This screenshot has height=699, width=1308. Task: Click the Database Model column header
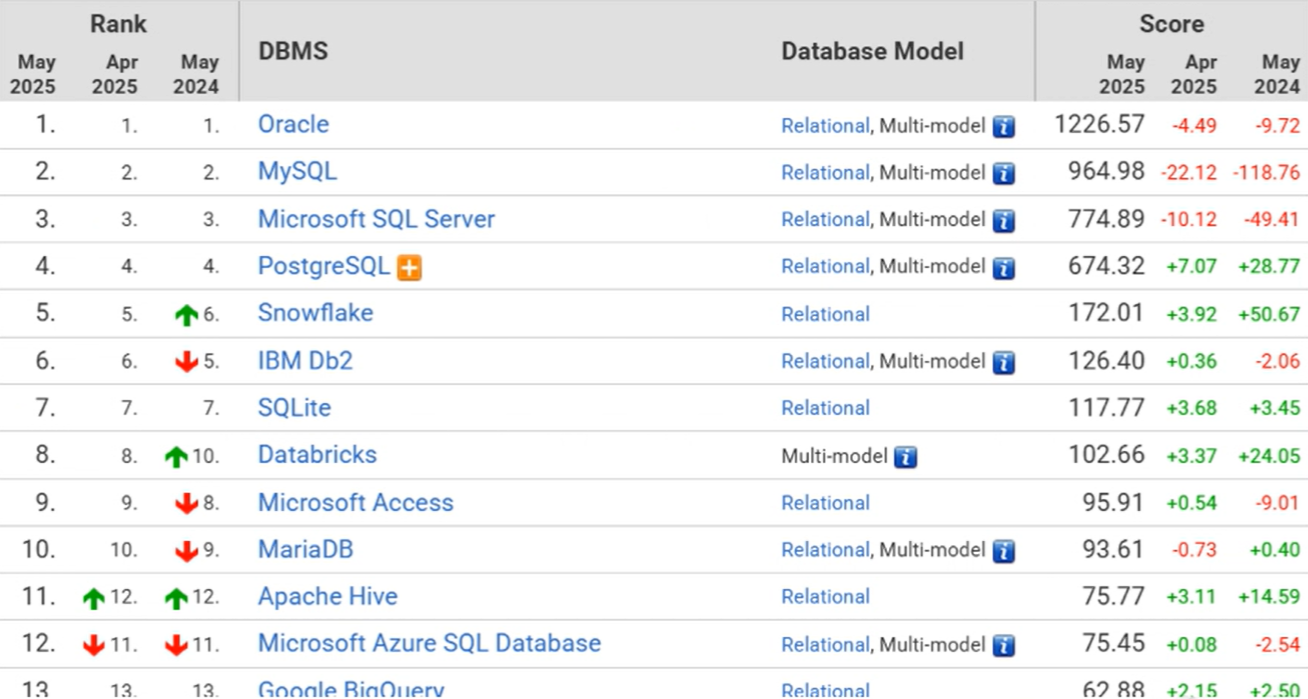[872, 51]
